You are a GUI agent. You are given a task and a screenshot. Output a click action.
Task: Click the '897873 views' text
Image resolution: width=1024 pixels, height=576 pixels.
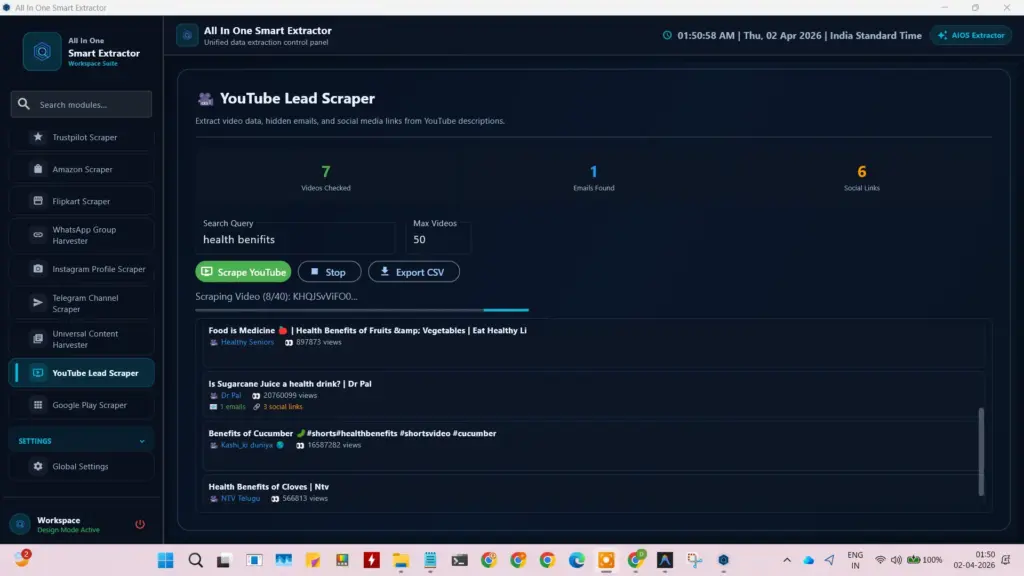pos(319,342)
